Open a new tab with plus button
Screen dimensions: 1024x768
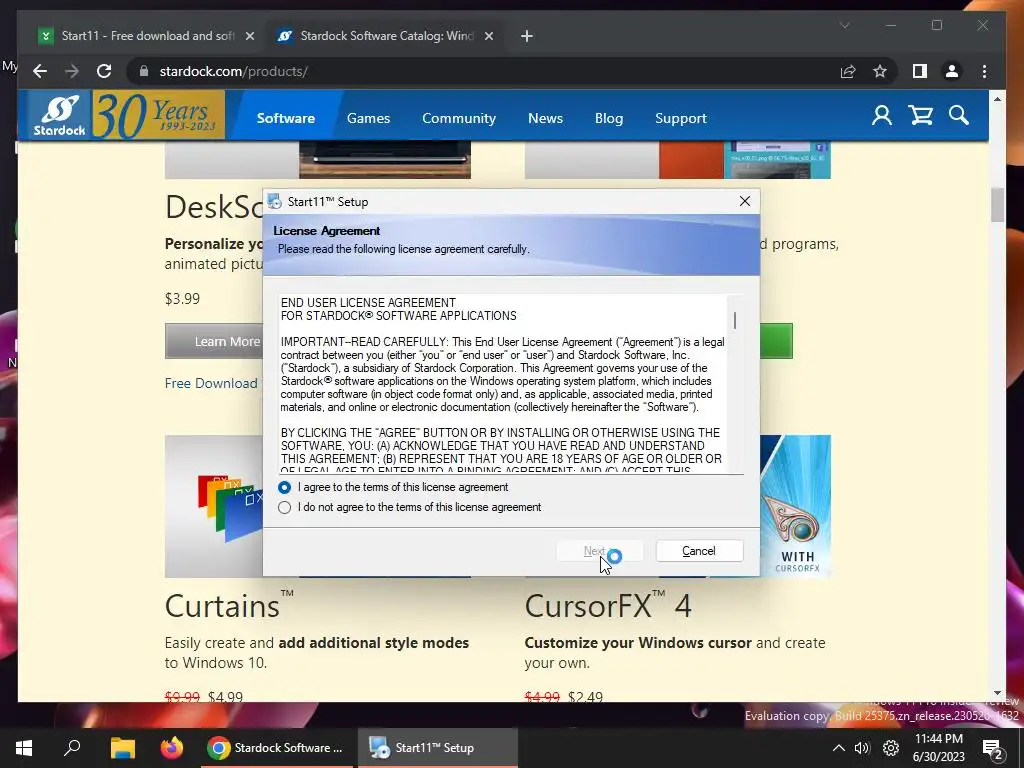coord(527,36)
